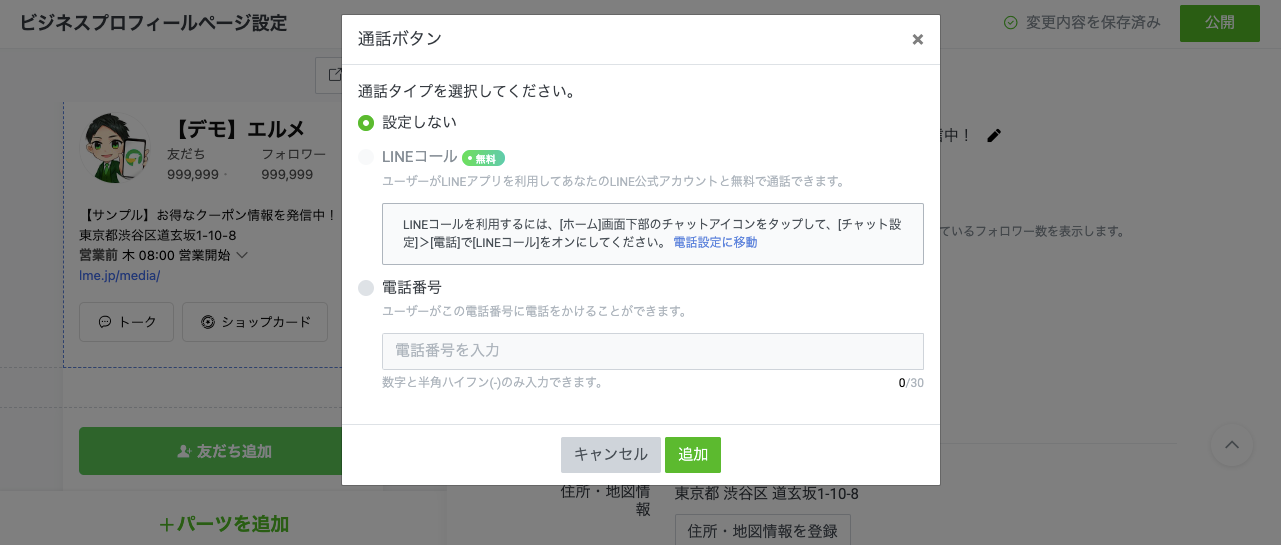This screenshot has height=545, width=1281.
Task: Open the 電話設定に移動 link
Action: click(715, 242)
